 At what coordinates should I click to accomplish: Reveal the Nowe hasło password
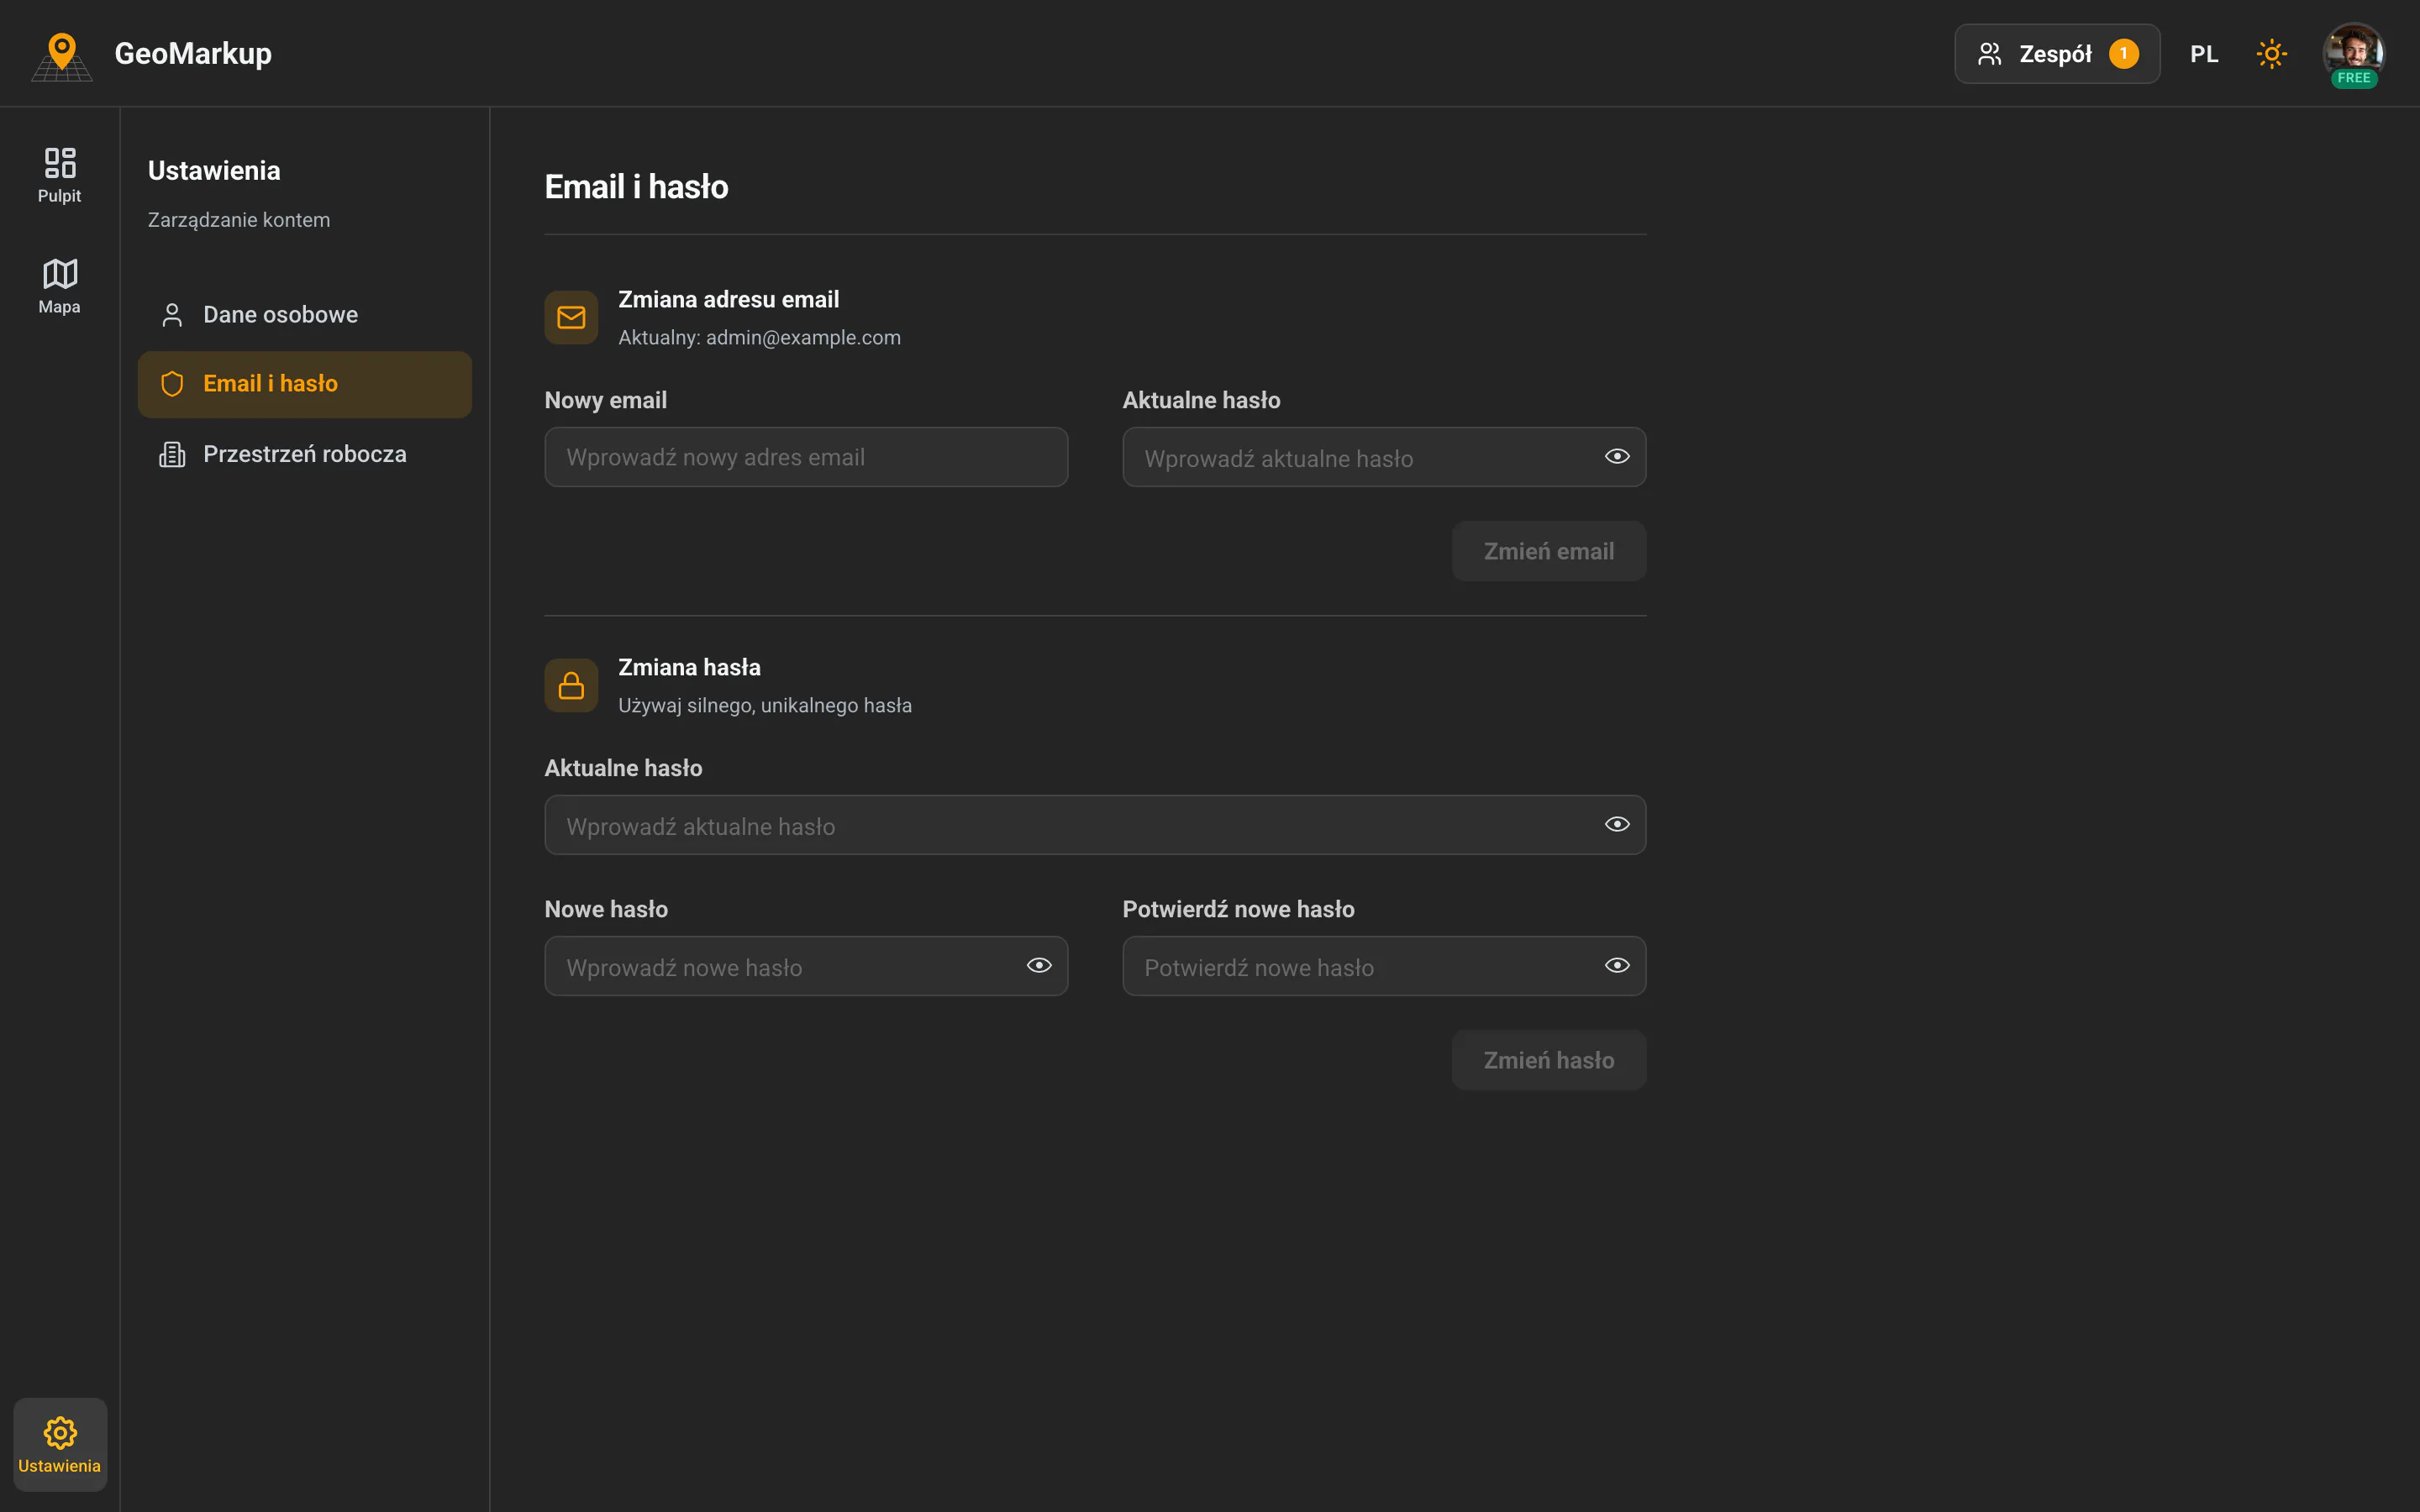[1039, 966]
